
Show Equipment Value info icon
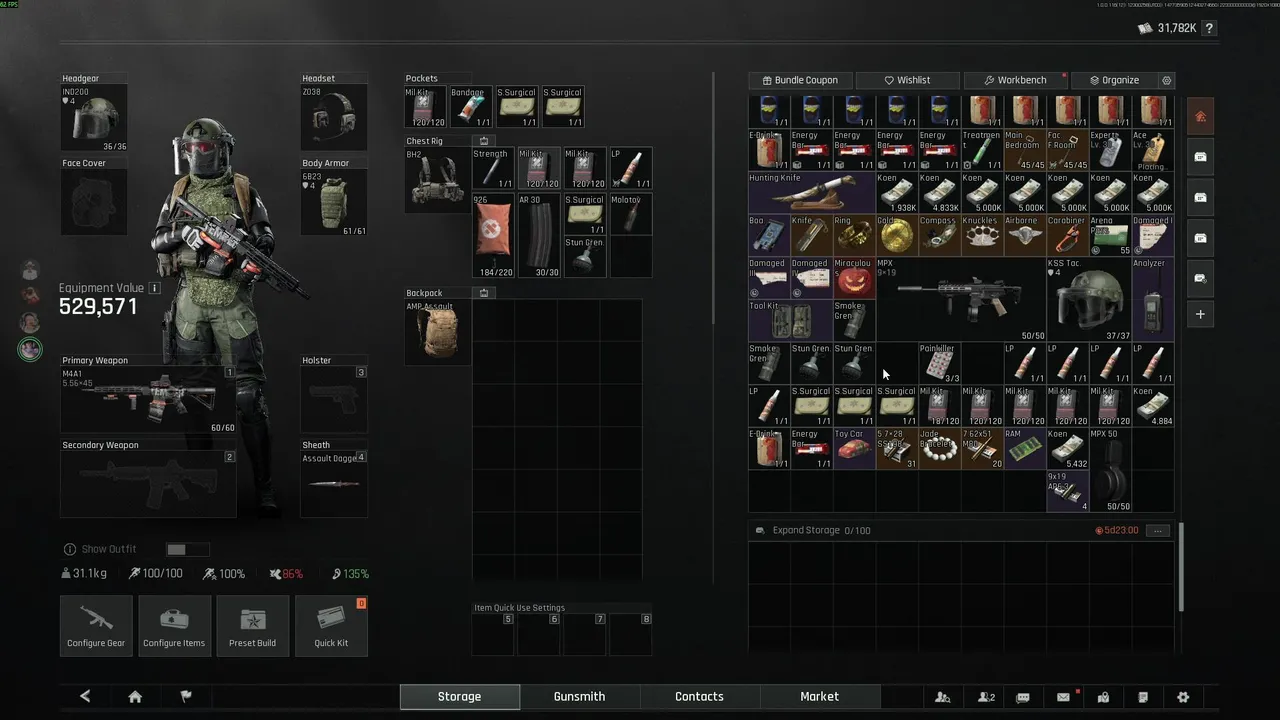coord(154,288)
